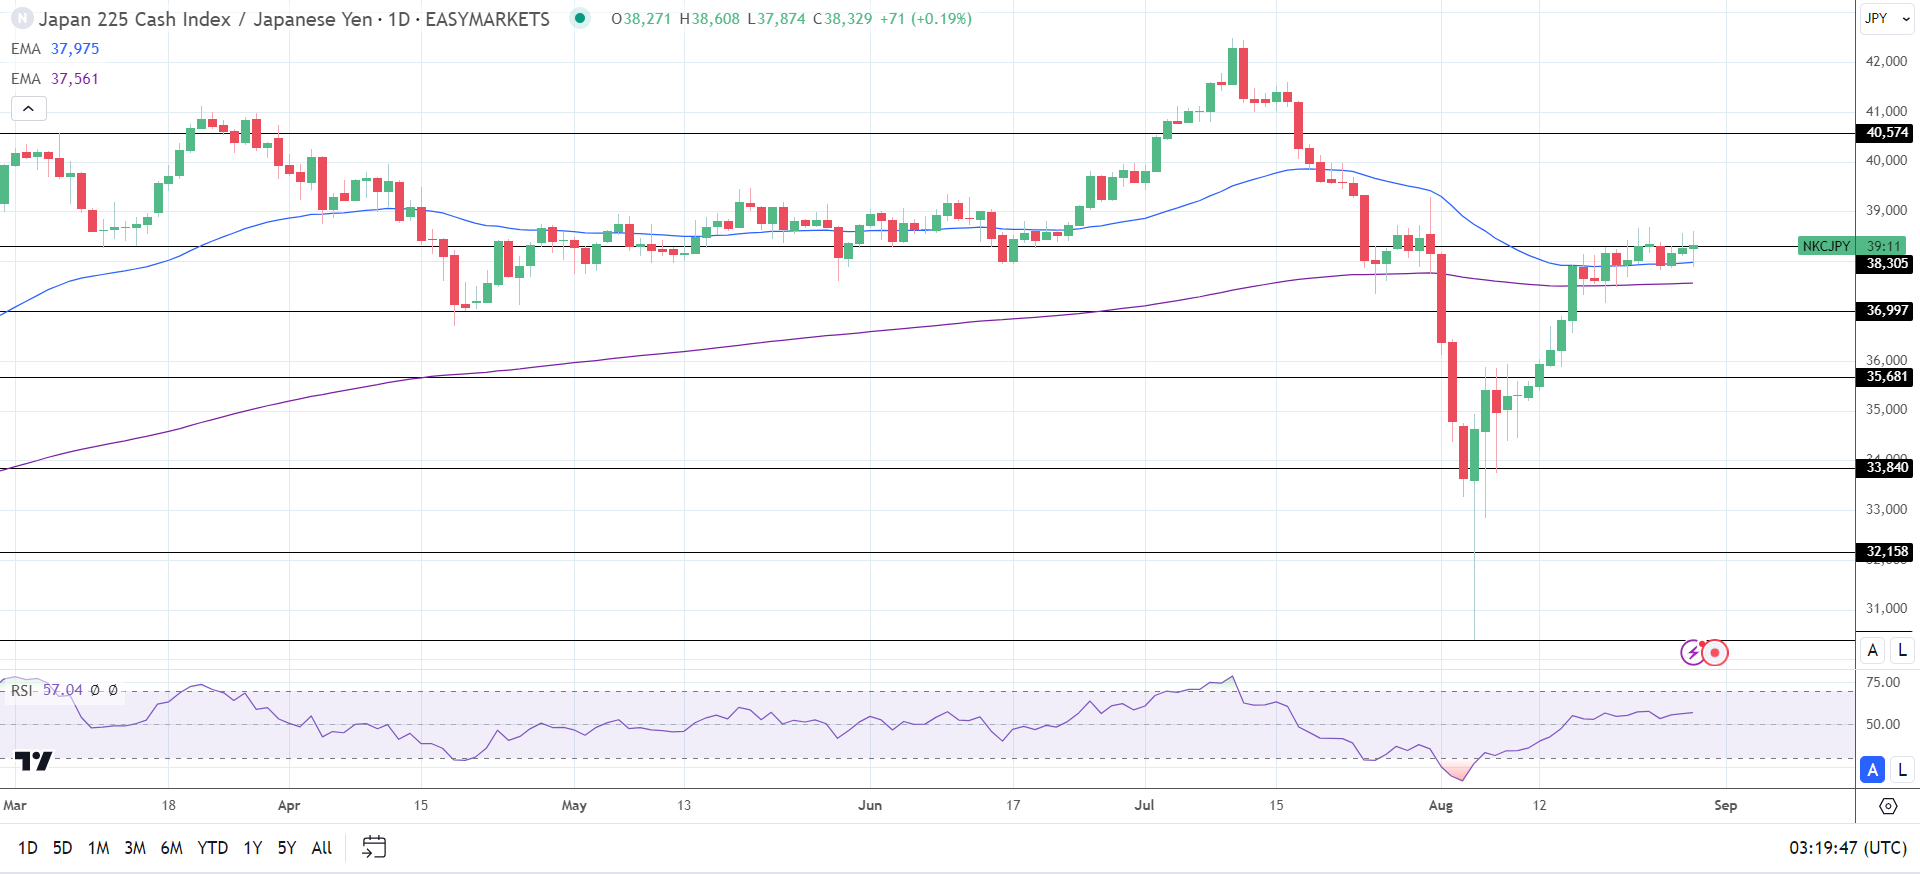Viewport: 1920px width, 874px height.
Task: Select the 5Y time range
Action: [x=287, y=848]
